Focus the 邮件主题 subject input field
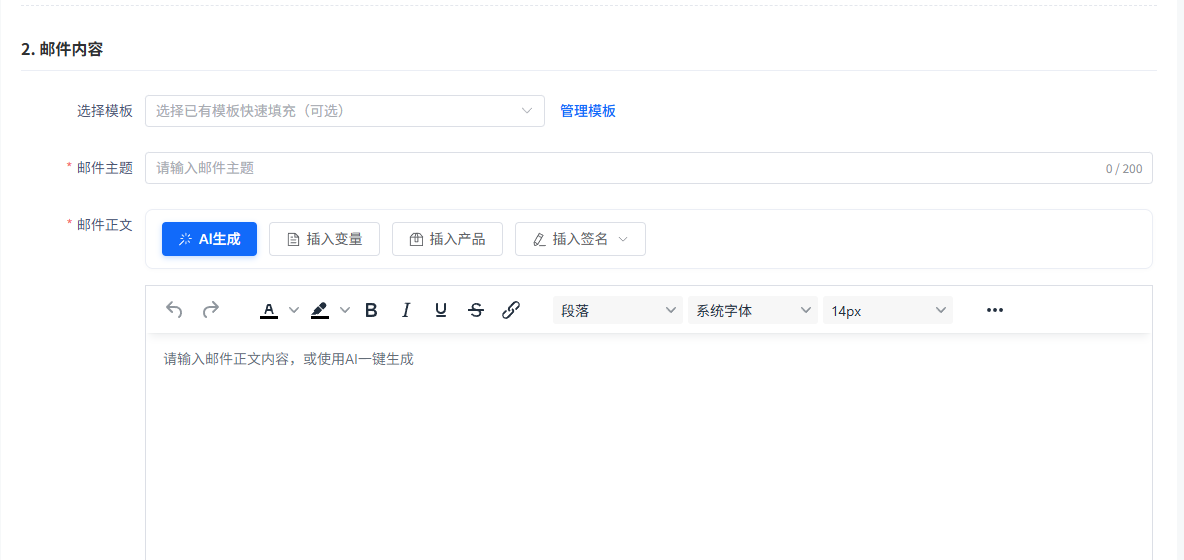Screen dimensions: 1184x560 (620, 168)
